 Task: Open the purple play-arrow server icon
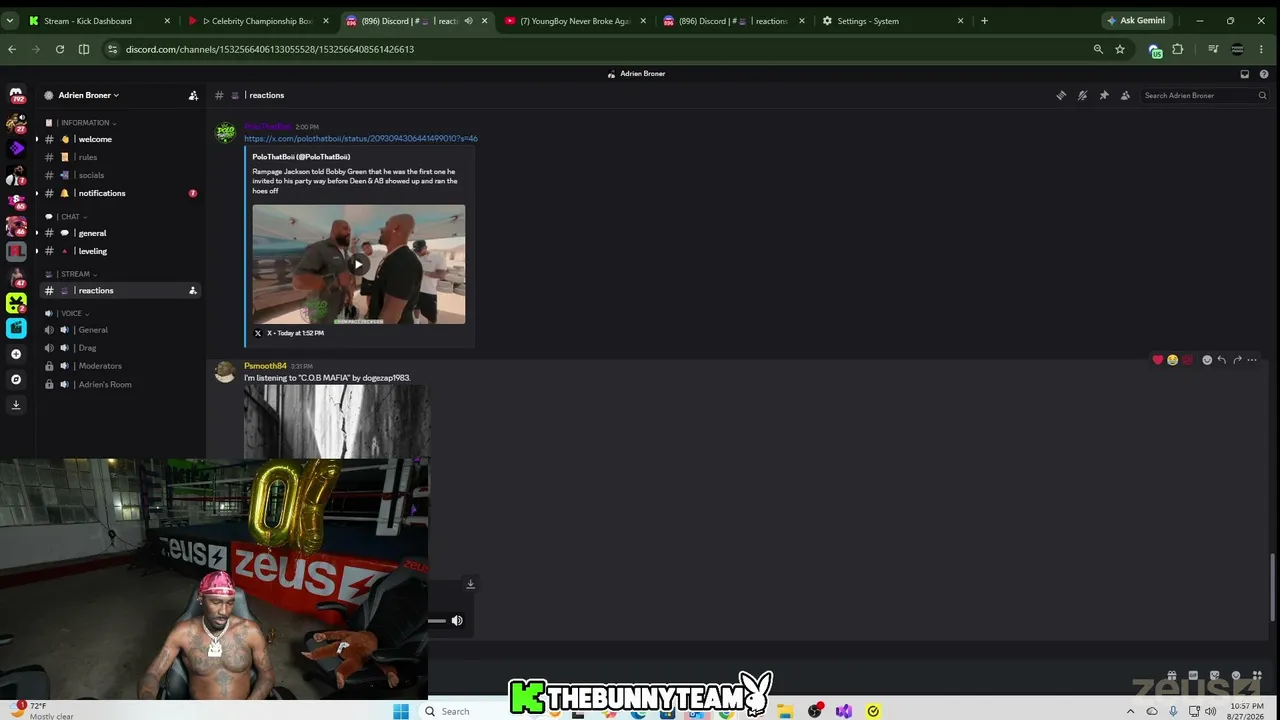16,148
